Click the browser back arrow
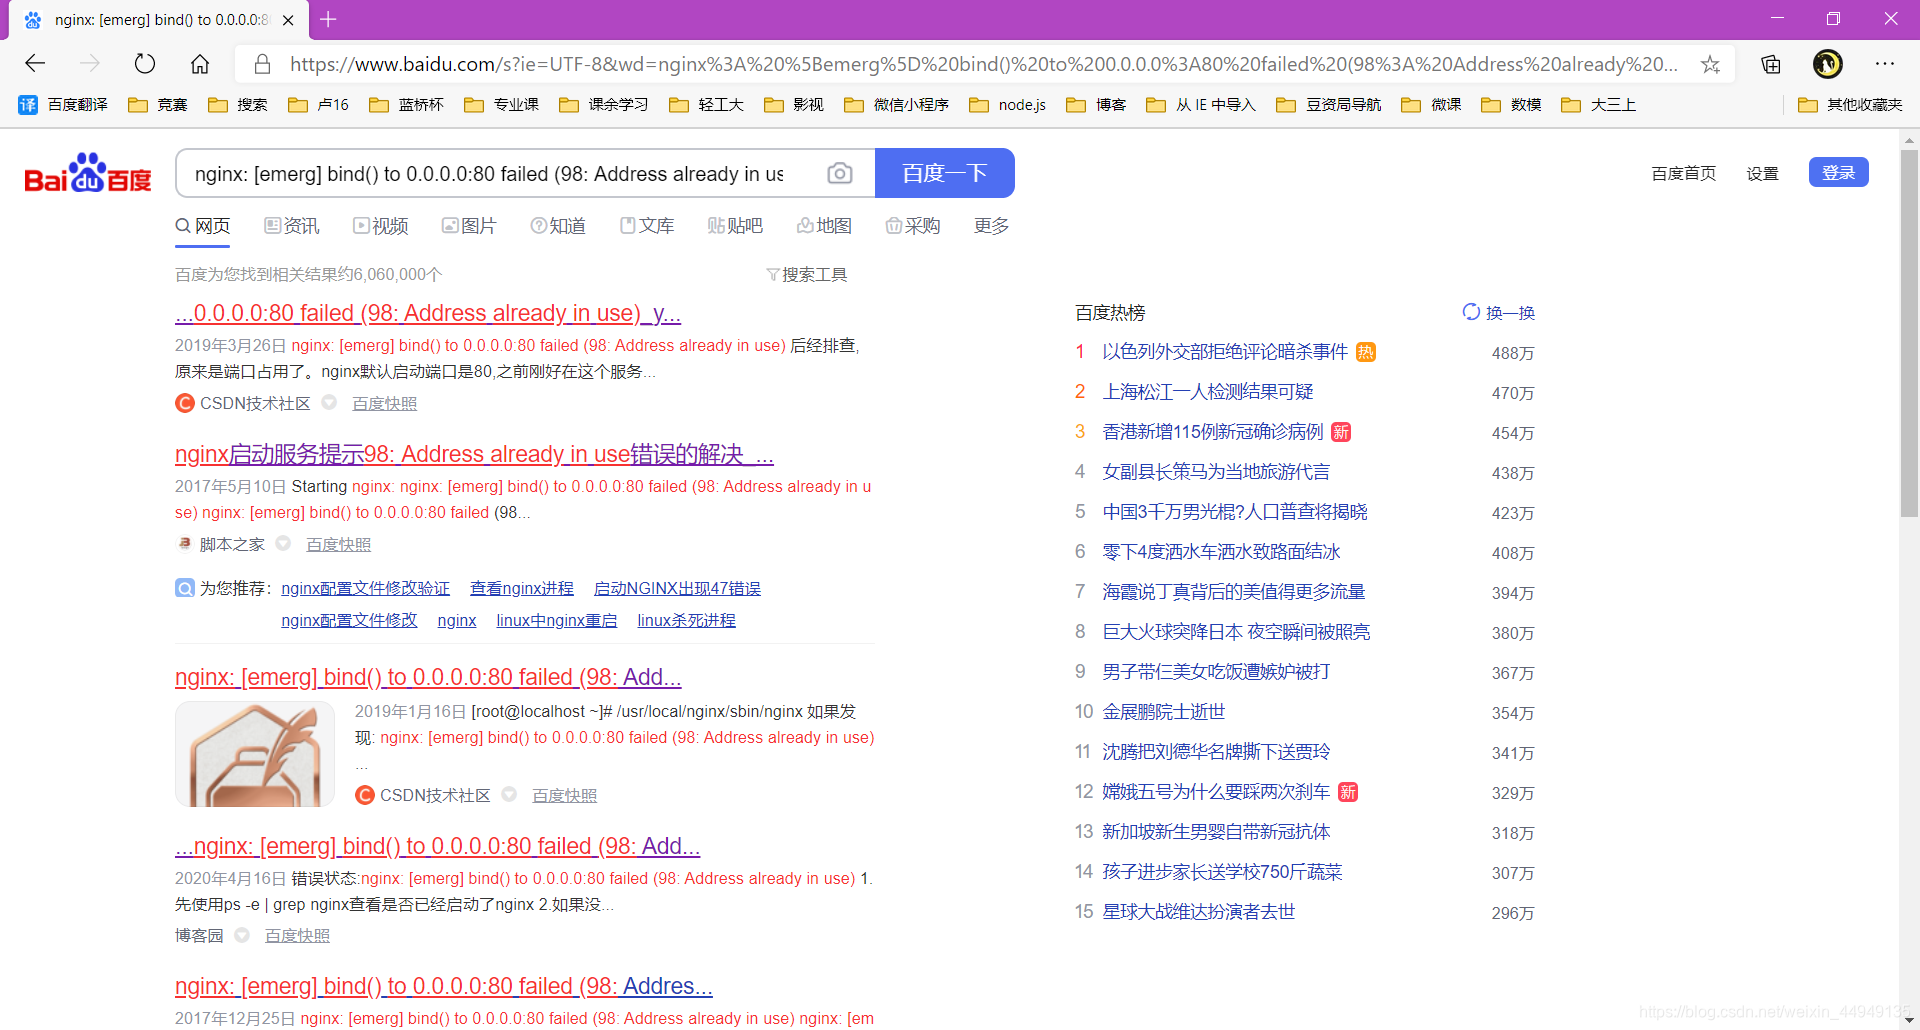This screenshot has height=1030, width=1920. pyautogui.click(x=36, y=64)
